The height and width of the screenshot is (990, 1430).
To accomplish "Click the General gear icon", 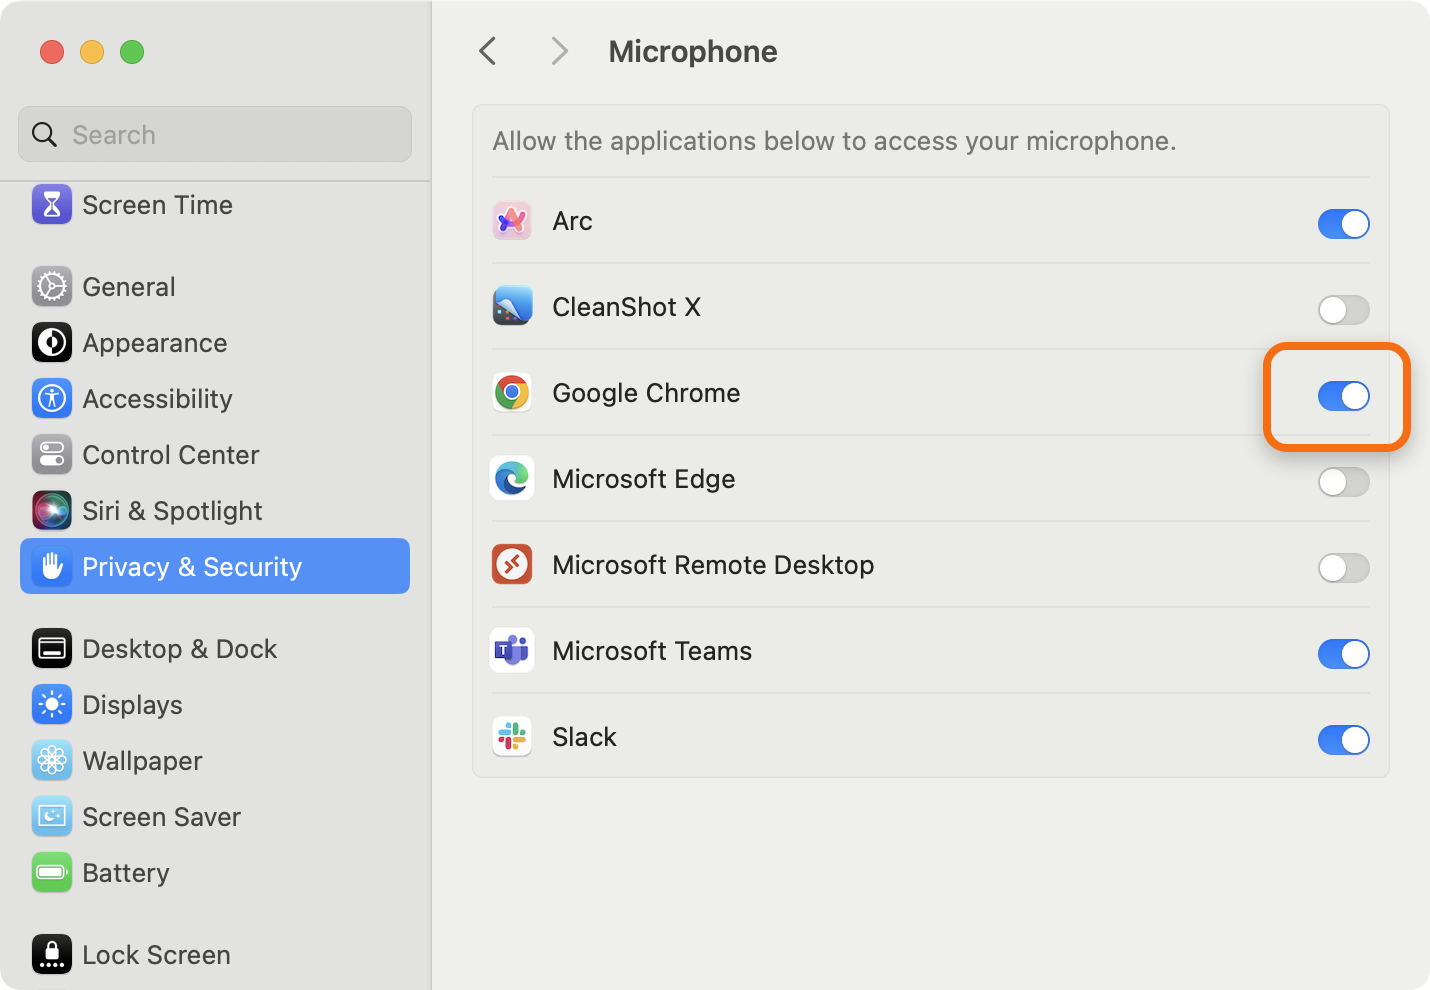I will 52,286.
